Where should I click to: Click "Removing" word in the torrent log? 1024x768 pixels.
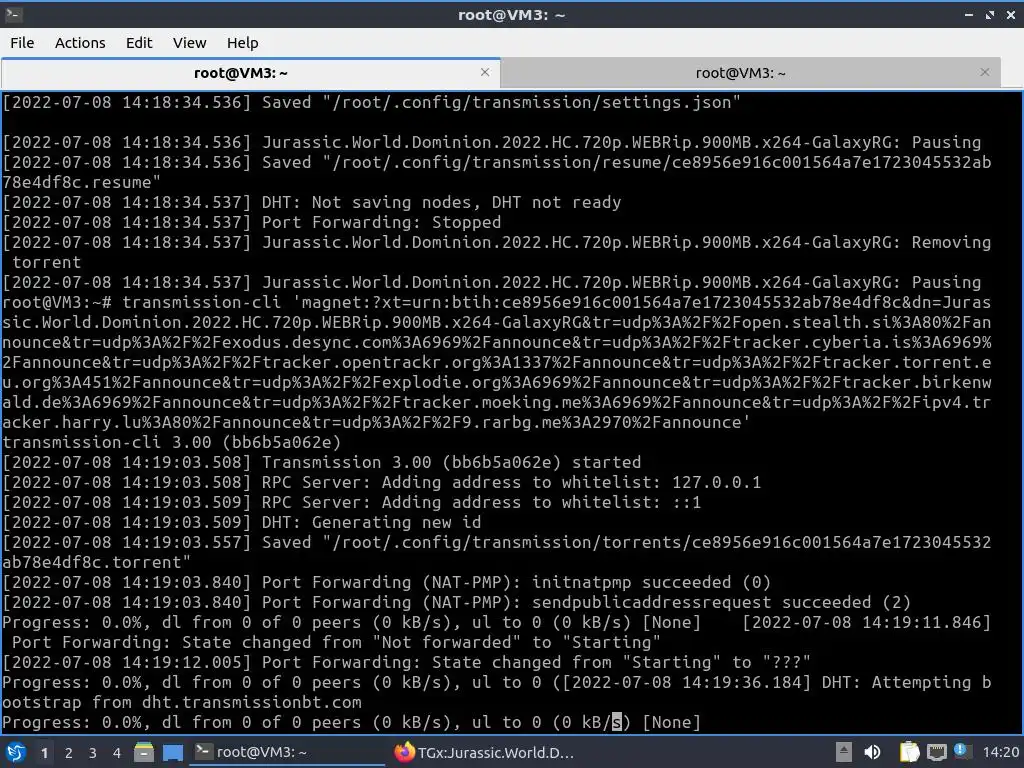(x=951, y=242)
